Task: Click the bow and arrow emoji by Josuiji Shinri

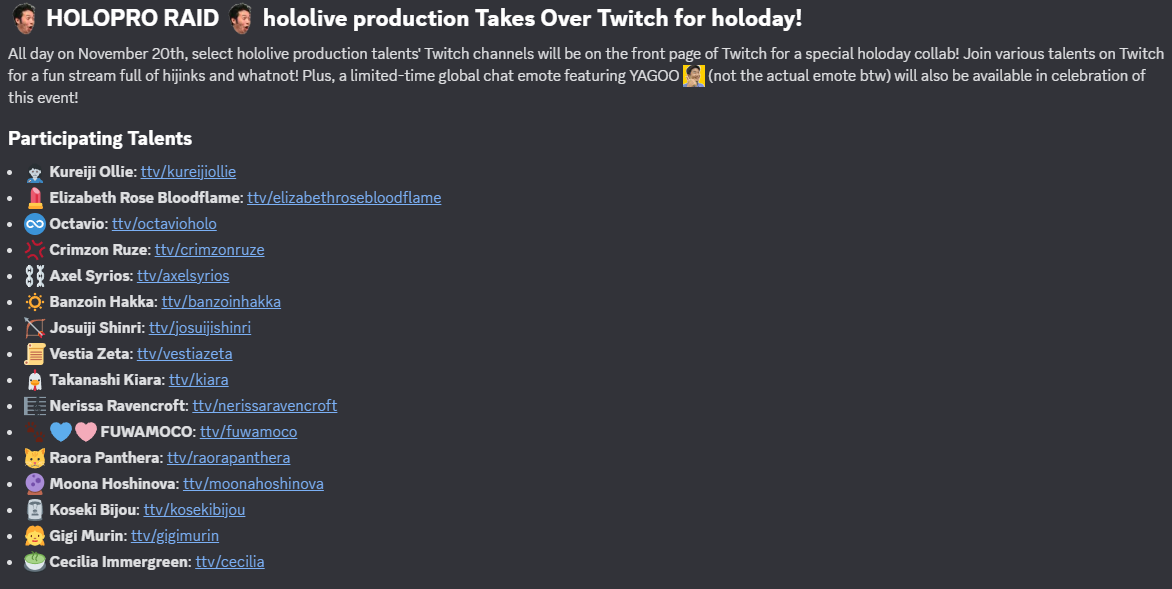Action: (x=35, y=328)
